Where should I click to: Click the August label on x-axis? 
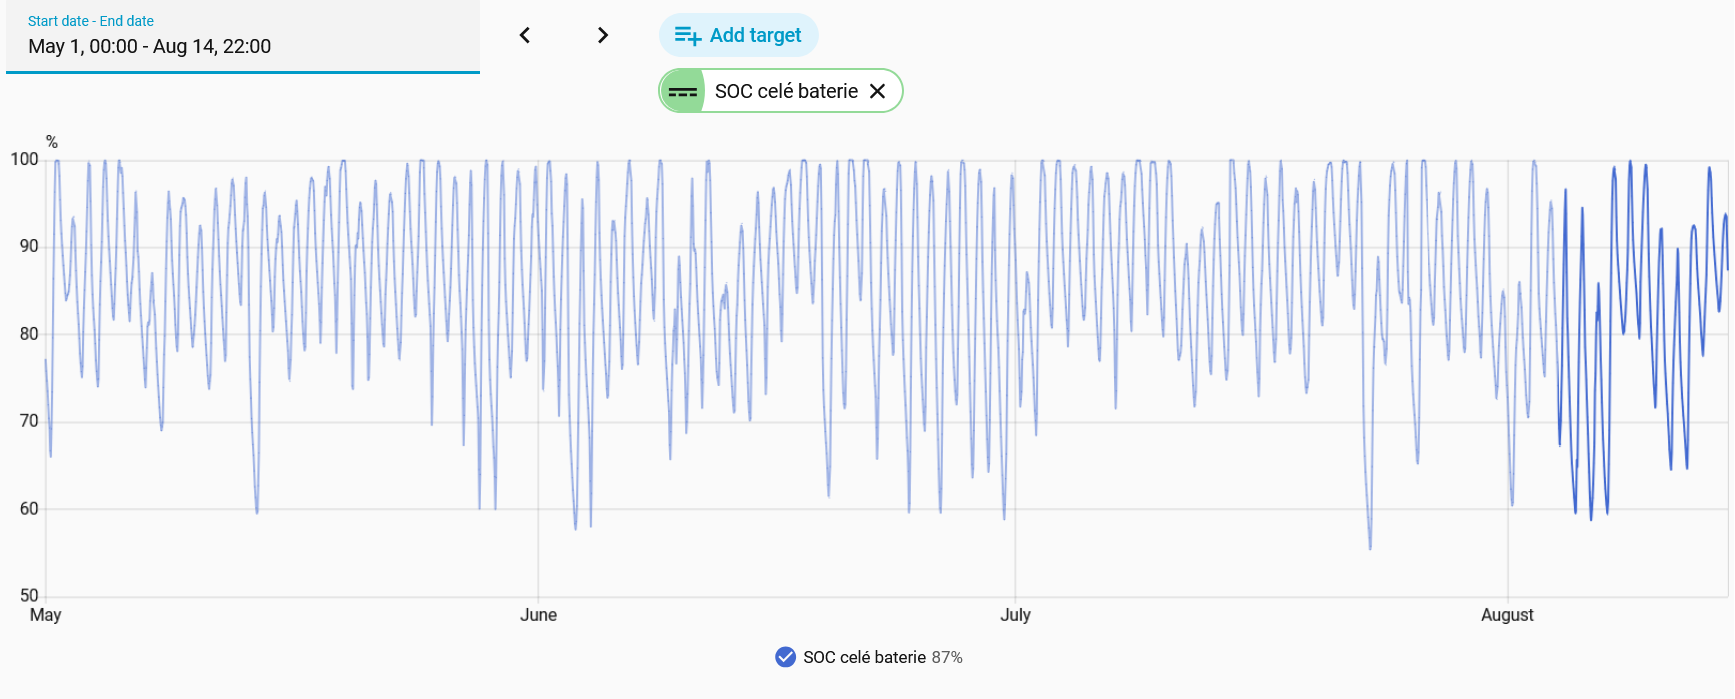[x=1507, y=615]
